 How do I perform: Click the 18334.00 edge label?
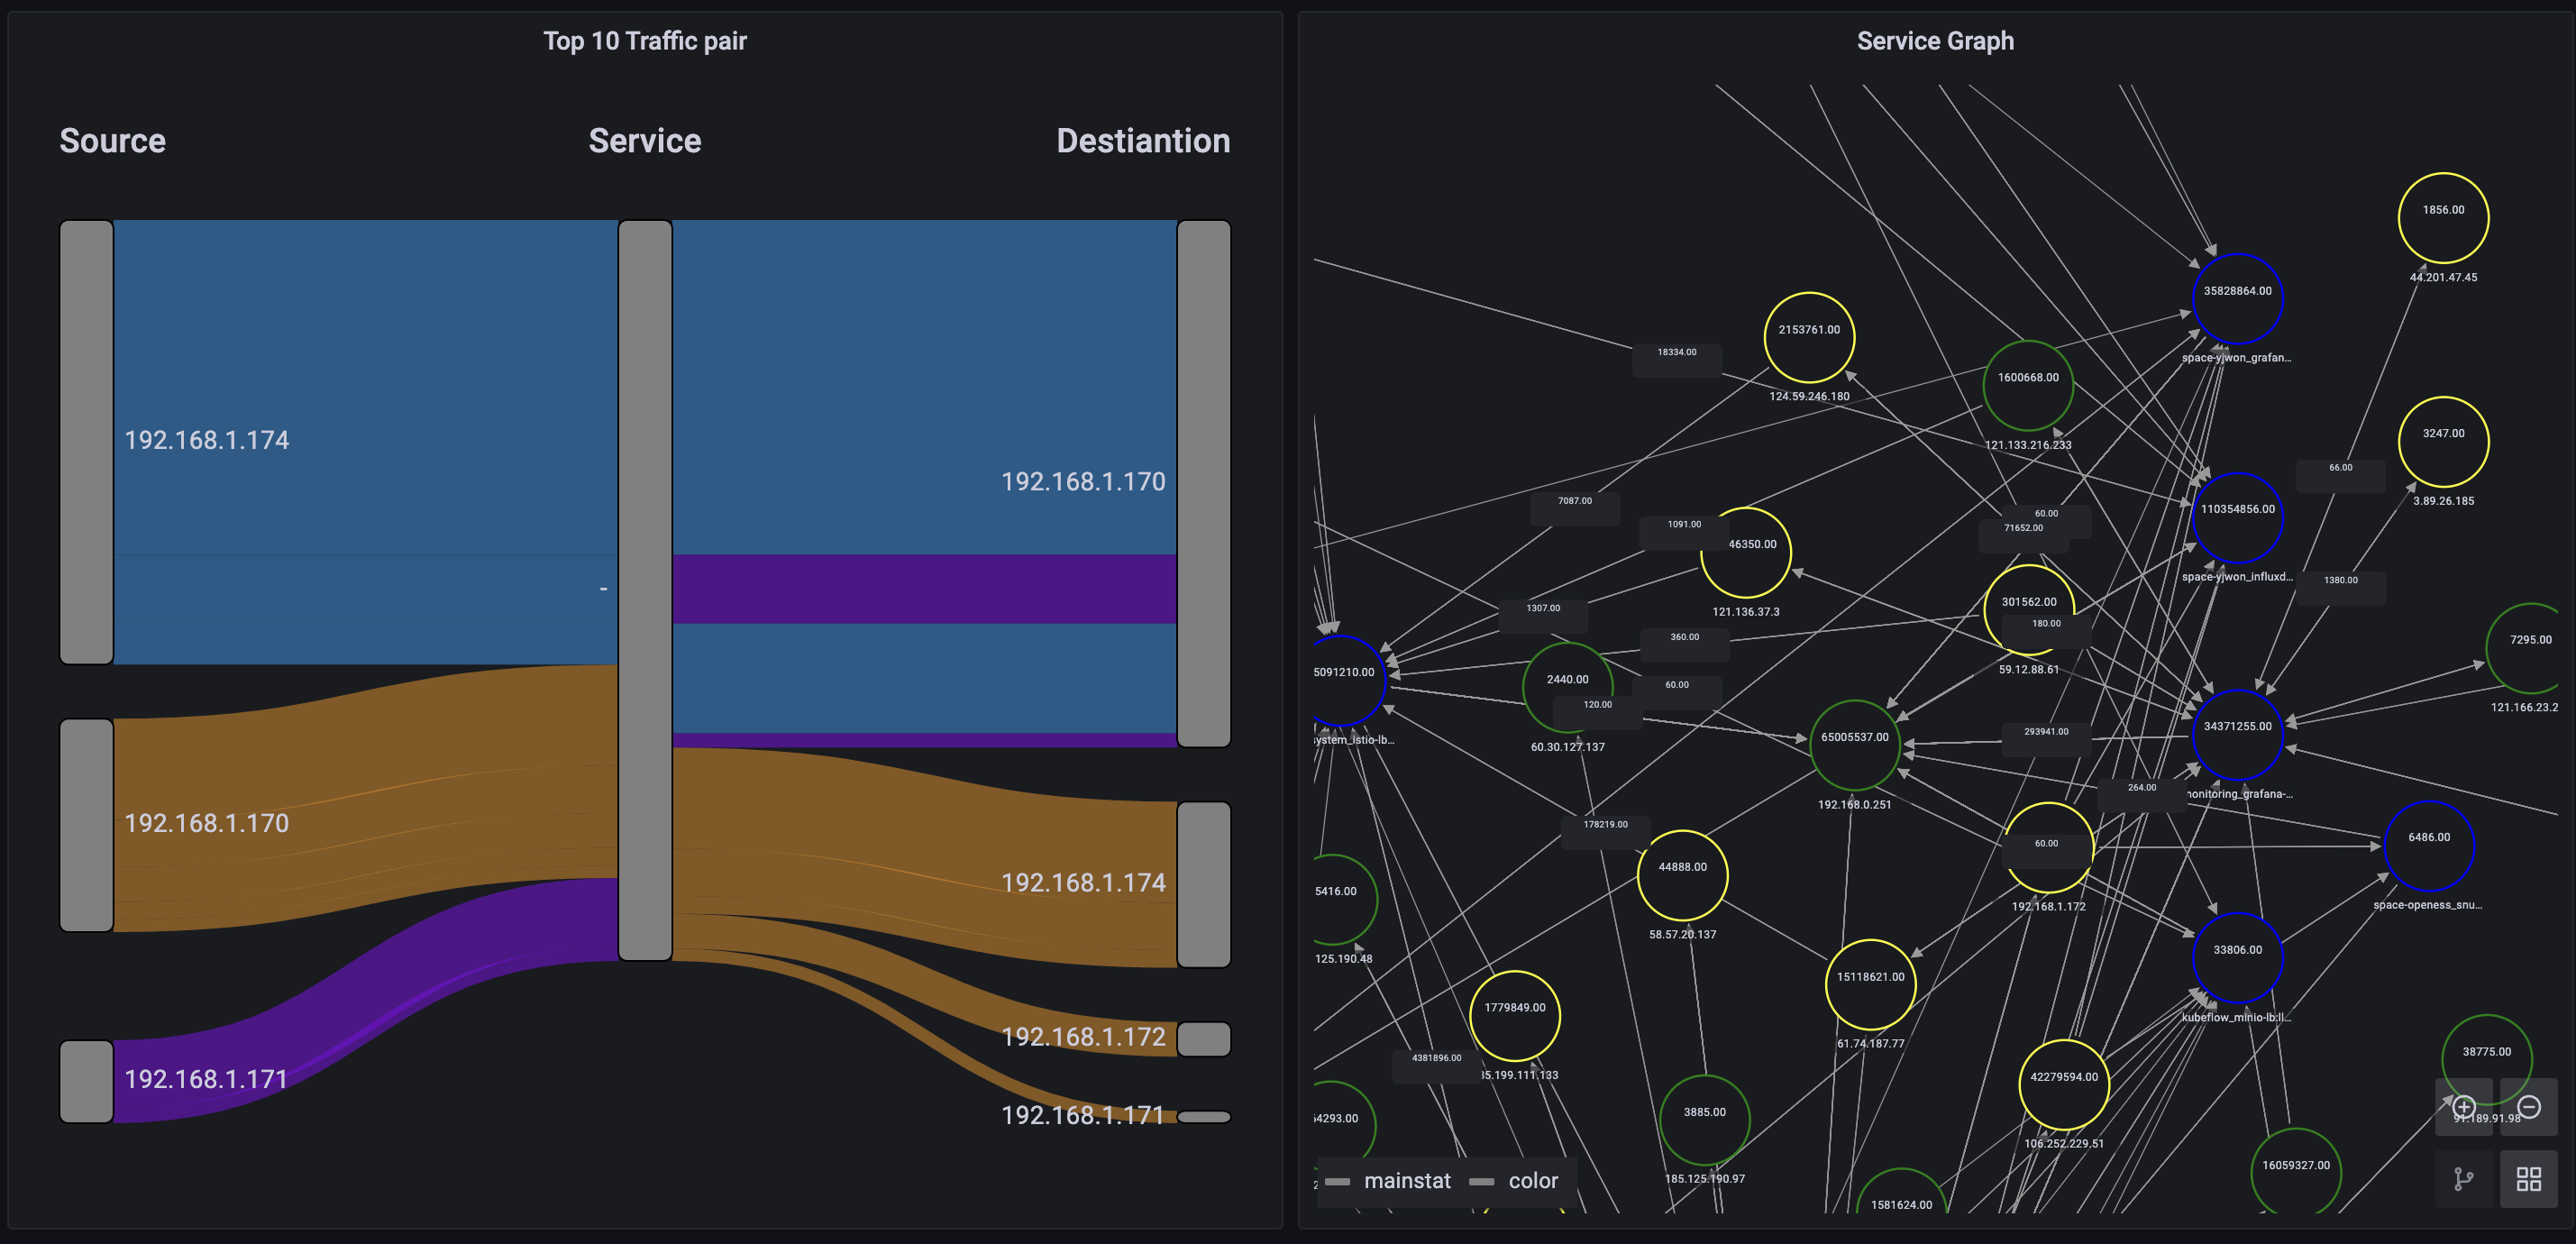pyautogui.click(x=1676, y=353)
